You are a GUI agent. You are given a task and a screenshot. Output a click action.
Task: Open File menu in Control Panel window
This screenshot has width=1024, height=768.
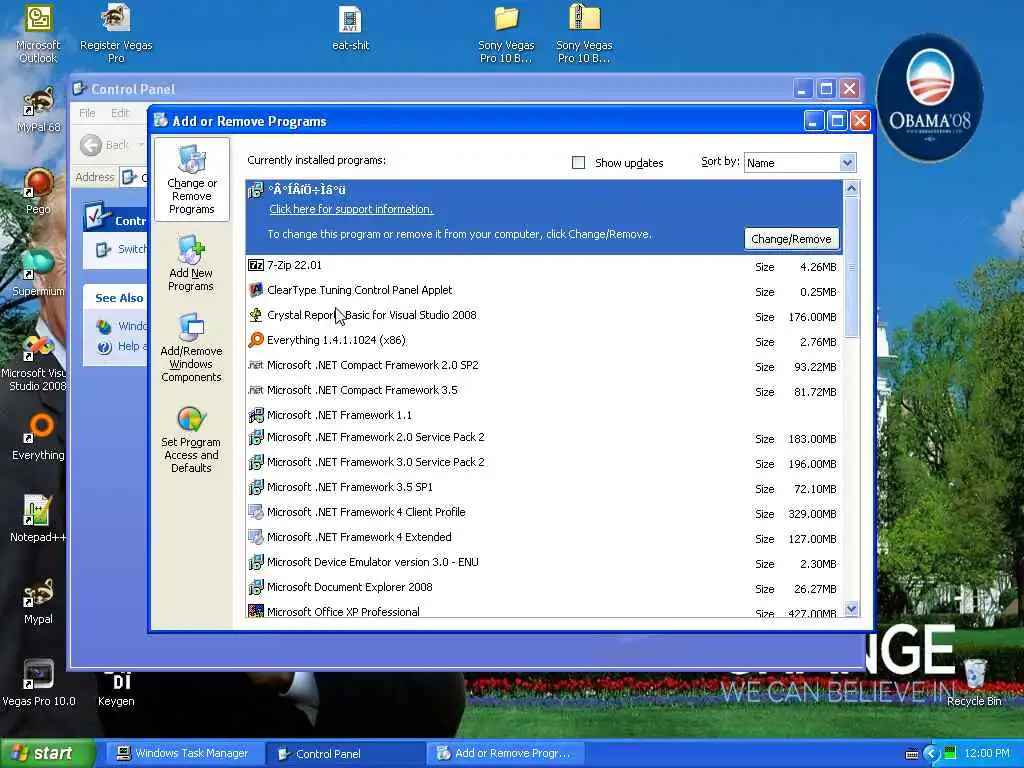coord(88,113)
